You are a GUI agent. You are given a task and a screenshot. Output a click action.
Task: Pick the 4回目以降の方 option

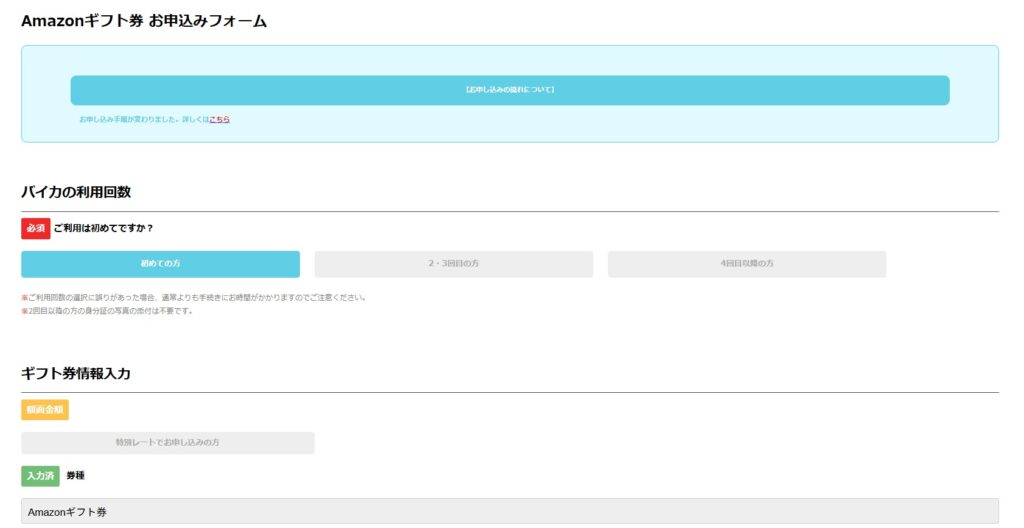pos(746,264)
